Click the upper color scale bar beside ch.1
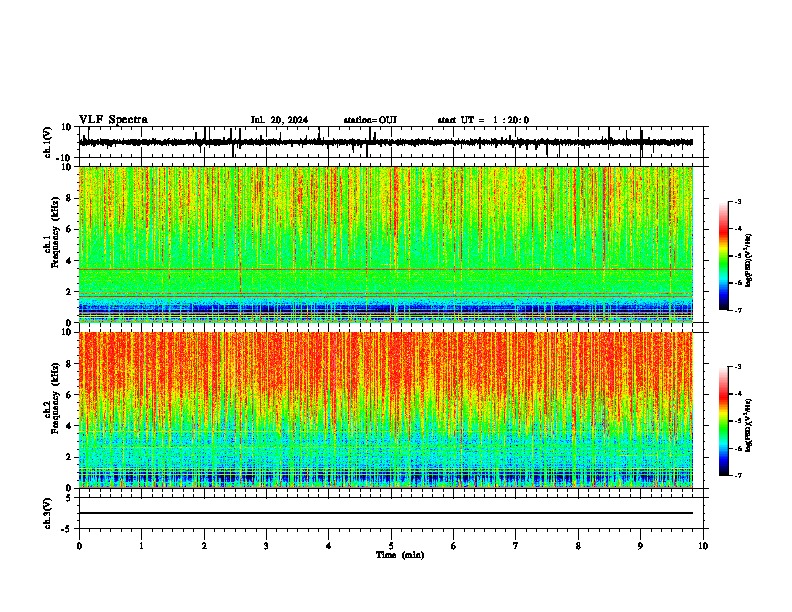 [724, 256]
